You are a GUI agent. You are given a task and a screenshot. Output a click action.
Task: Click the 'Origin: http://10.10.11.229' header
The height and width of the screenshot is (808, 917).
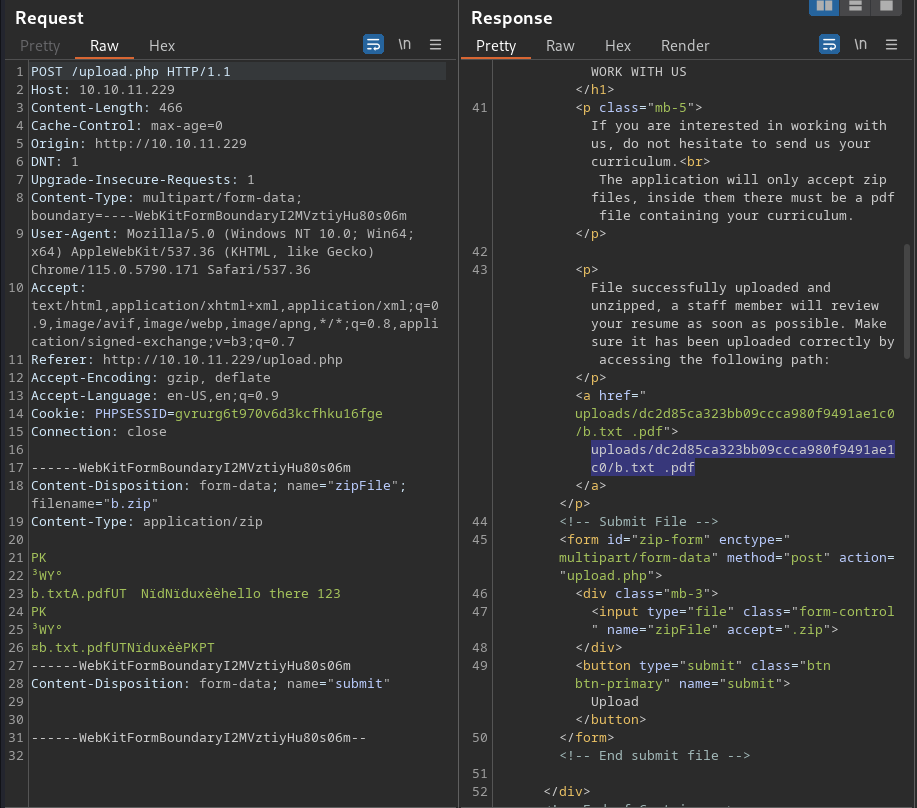click(x=139, y=144)
